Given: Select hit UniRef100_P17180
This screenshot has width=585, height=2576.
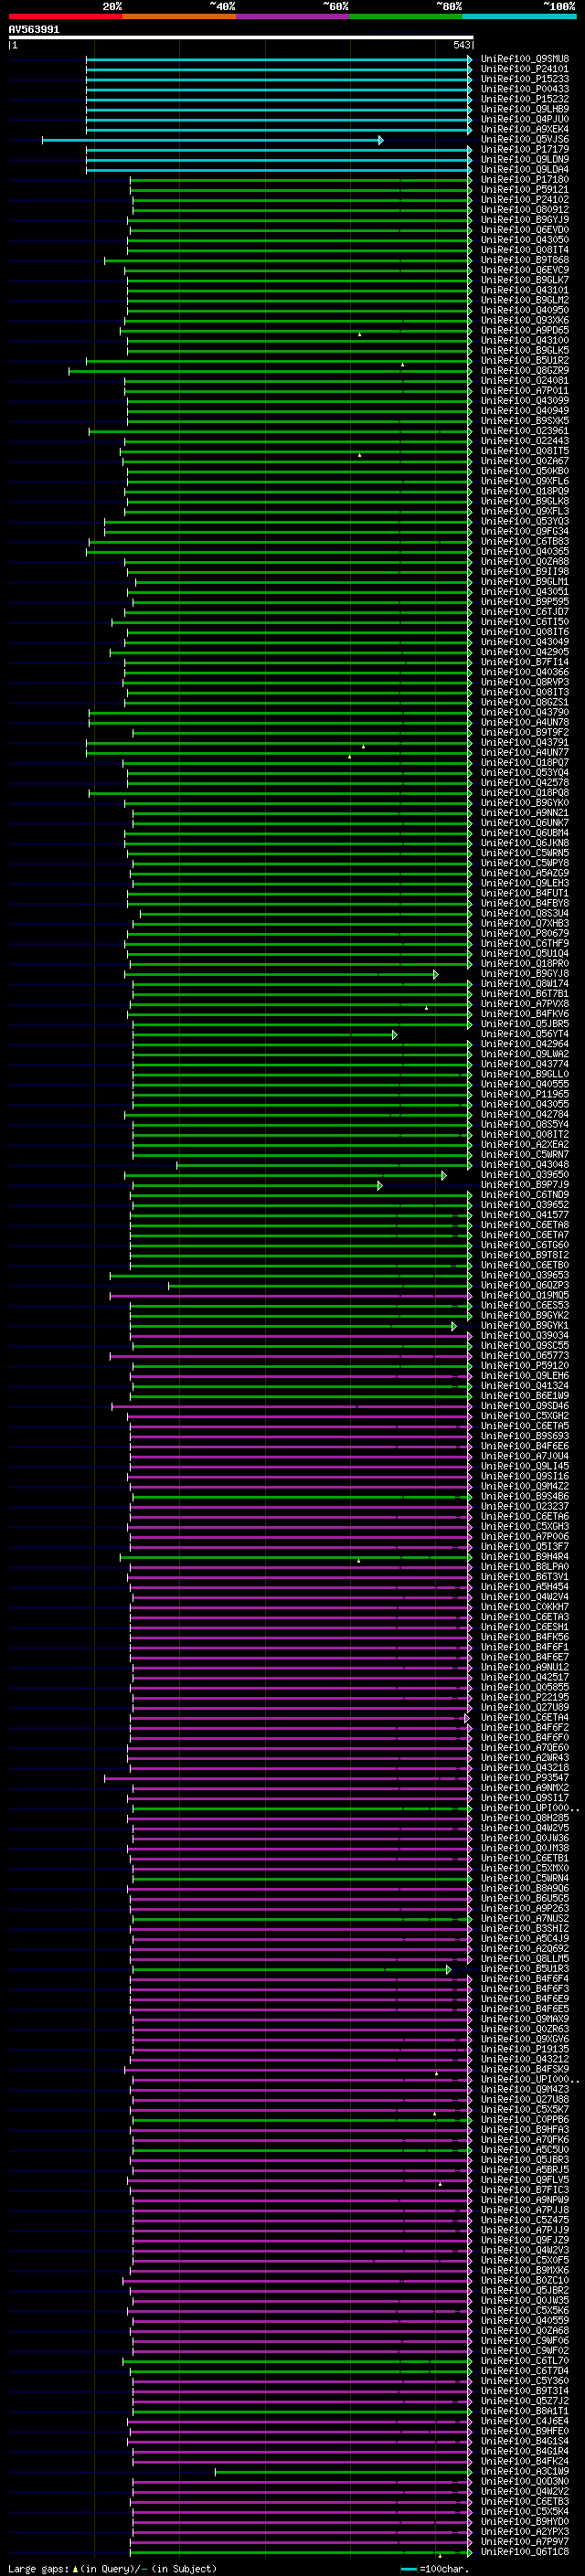Looking at the screenshot, I should click(x=524, y=179).
